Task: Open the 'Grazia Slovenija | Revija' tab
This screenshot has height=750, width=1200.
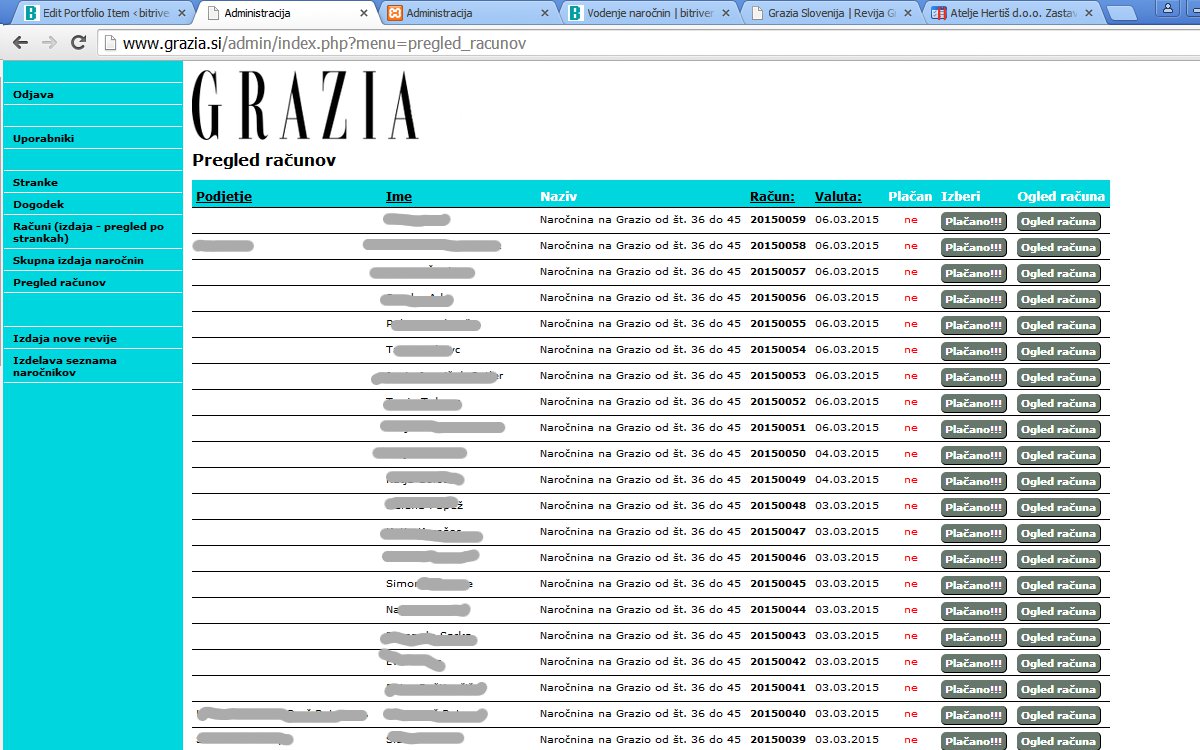Action: point(830,14)
